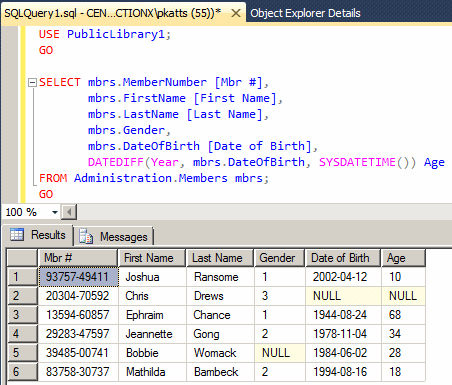Click last name cell Bambeck
Viewport: 452px width, 385px height.
point(220,372)
